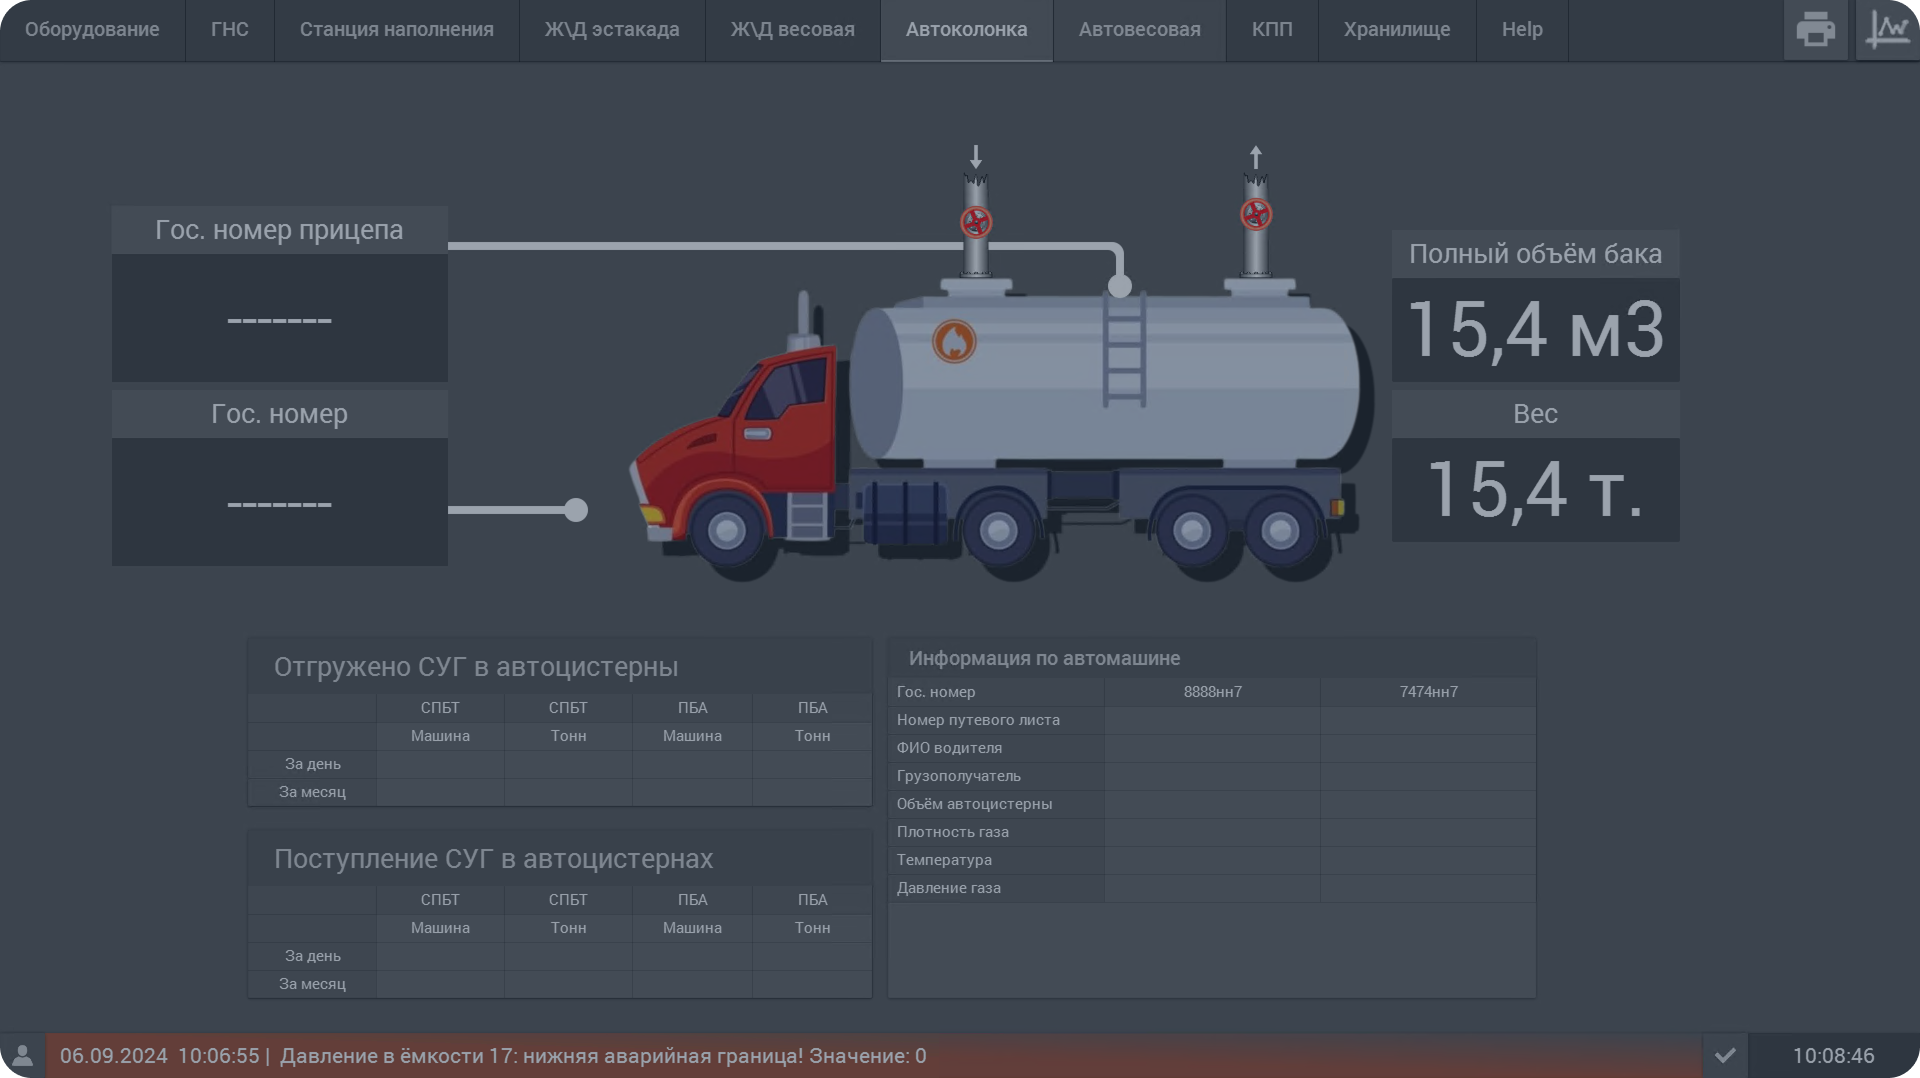Open the ГНС tab
The image size is (1920, 1078).
click(229, 30)
